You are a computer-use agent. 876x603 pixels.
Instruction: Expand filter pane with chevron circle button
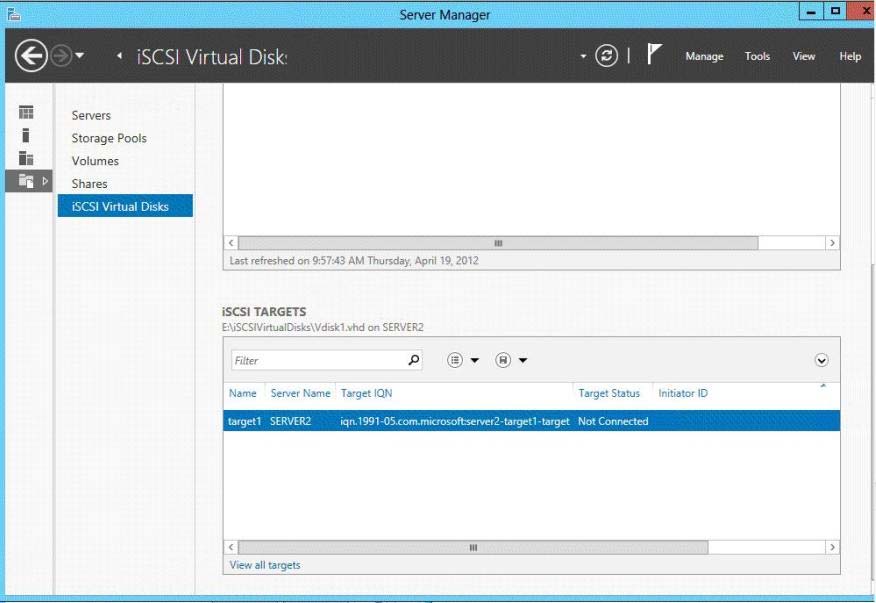coord(821,360)
